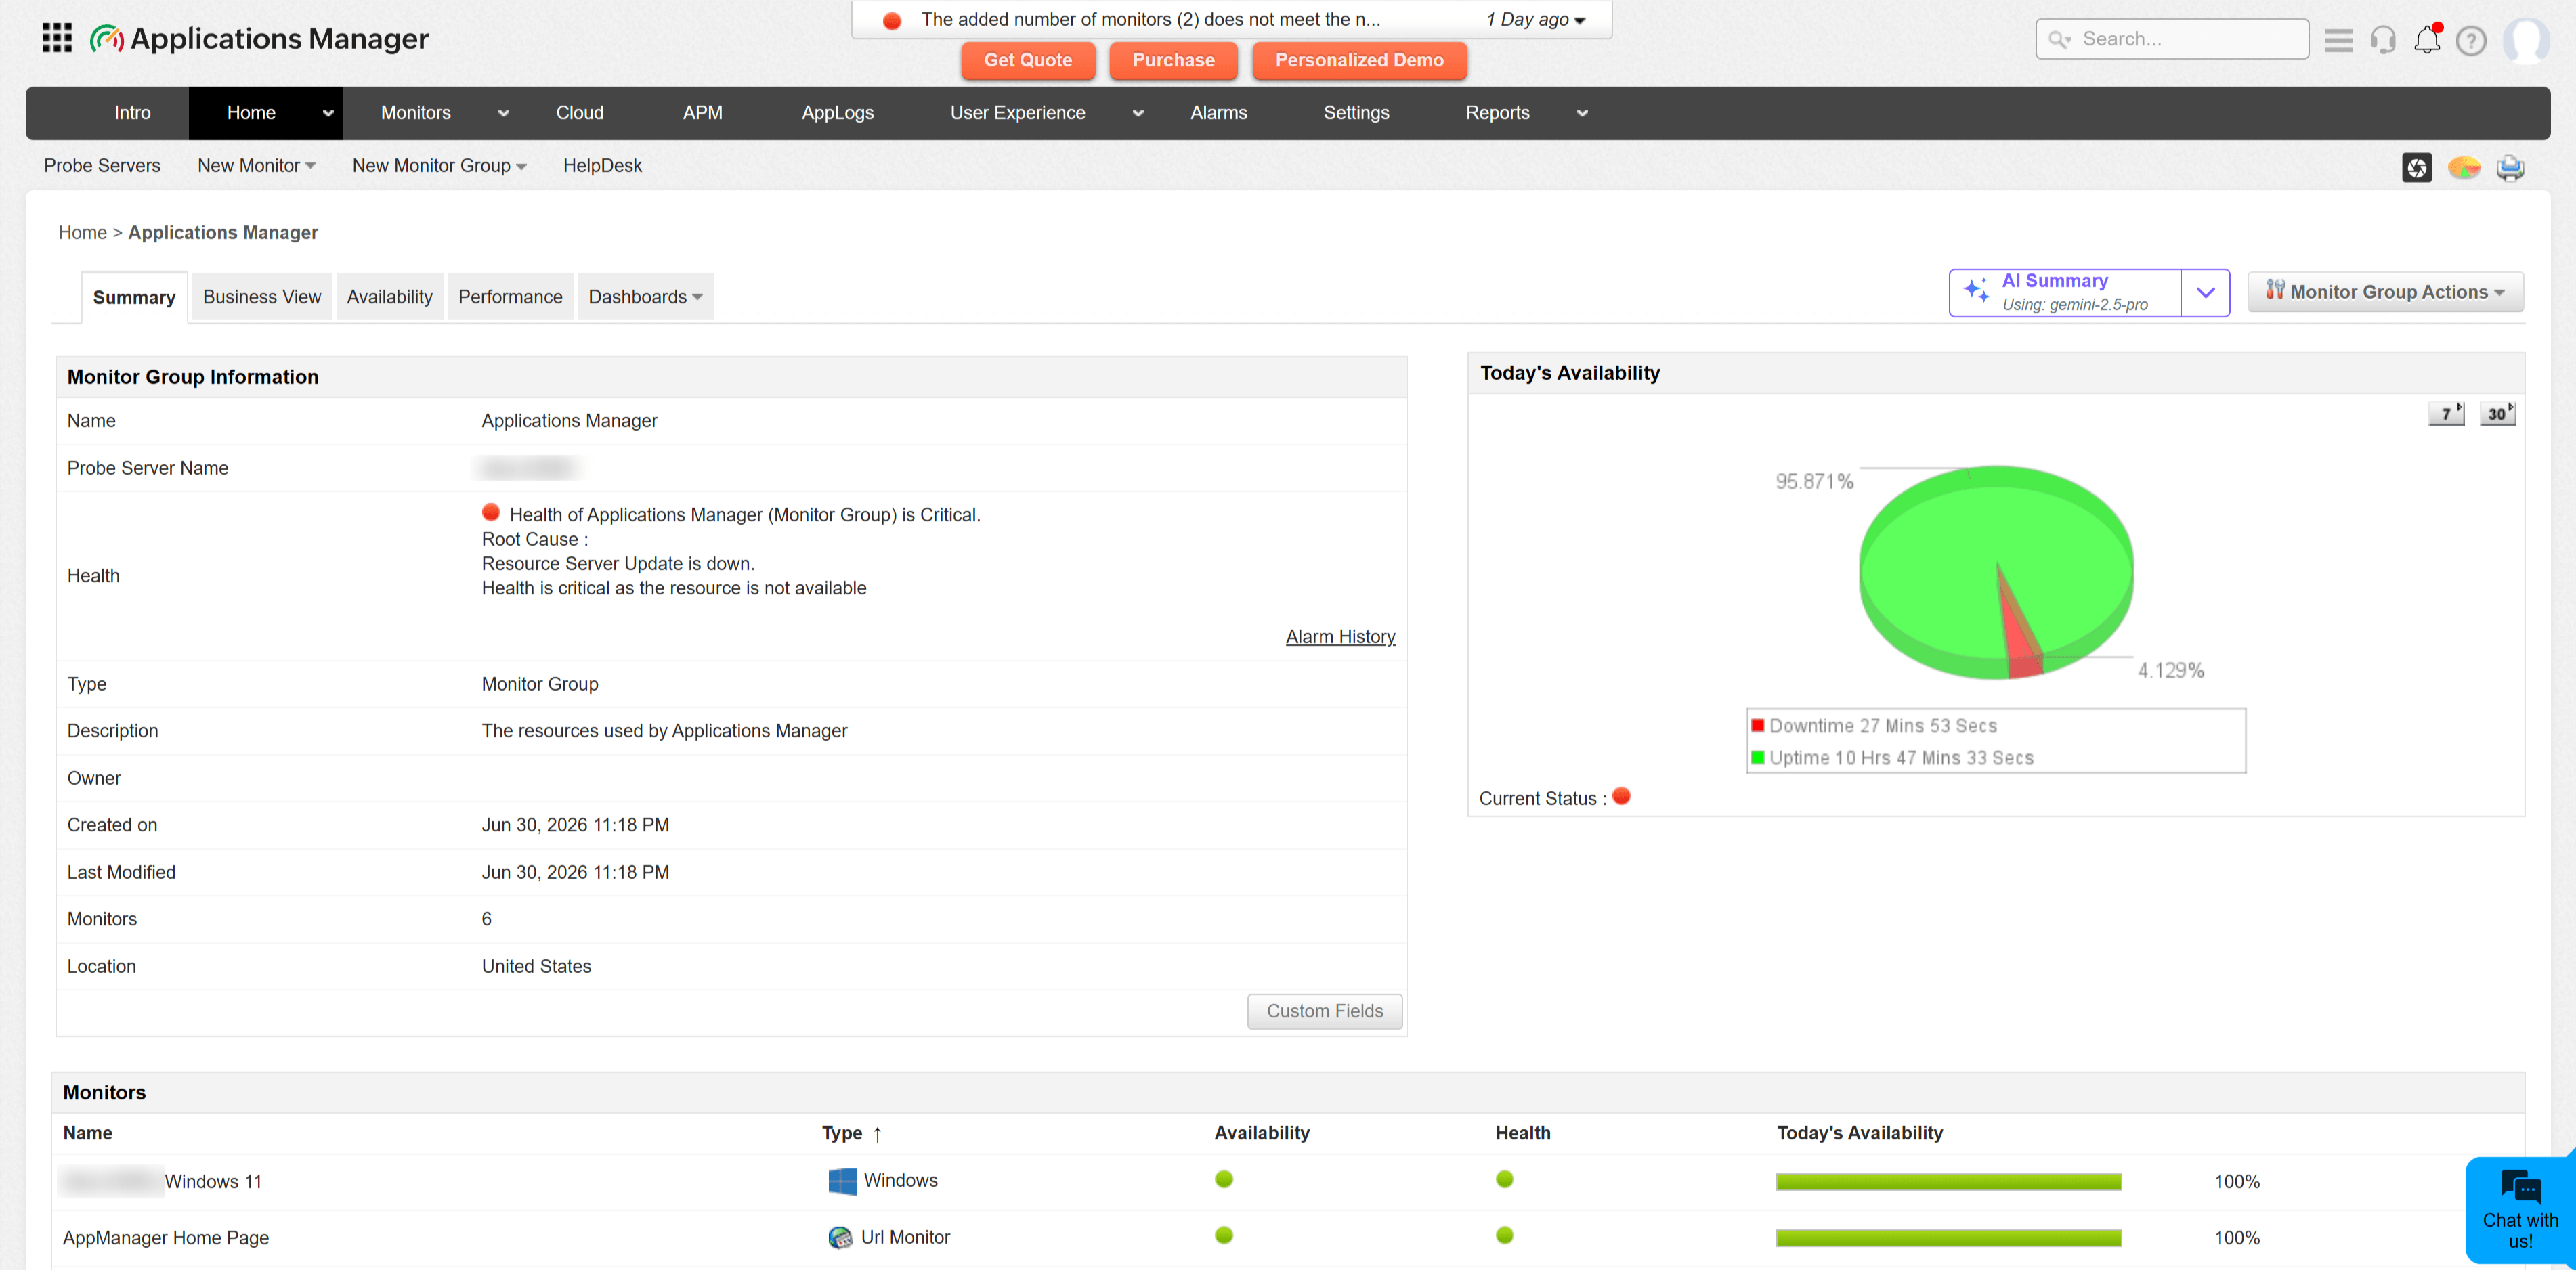Switch to the Availability tab
The height and width of the screenshot is (1270, 2576).
point(389,297)
